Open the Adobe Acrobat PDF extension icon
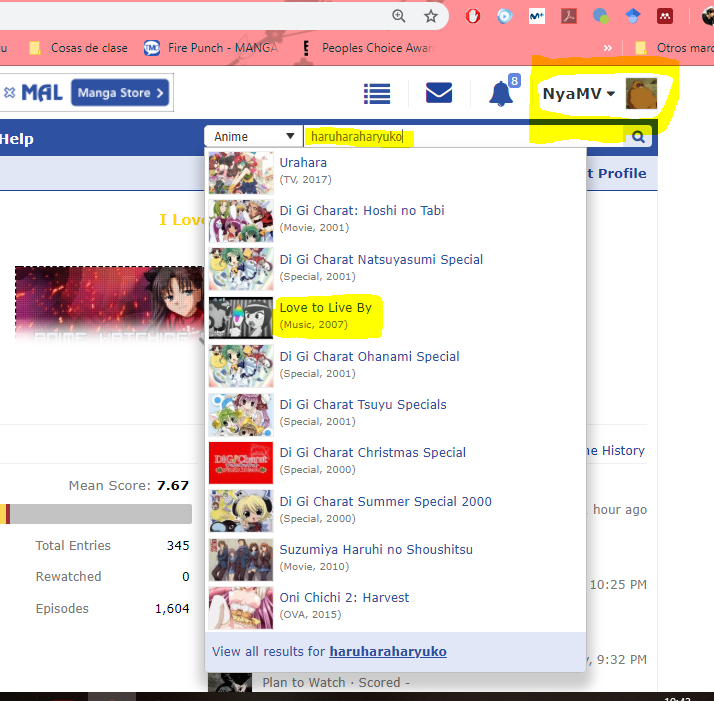Image resolution: width=714 pixels, height=701 pixels. [568, 16]
